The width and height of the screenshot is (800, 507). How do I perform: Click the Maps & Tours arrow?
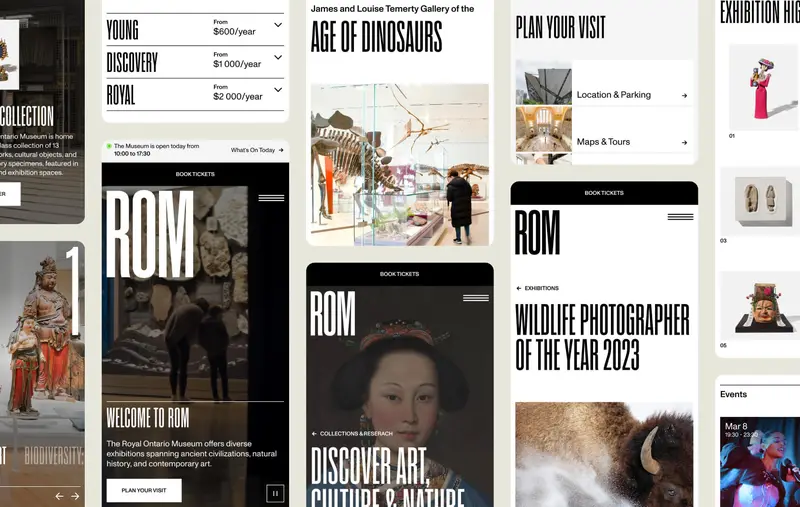click(684, 142)
